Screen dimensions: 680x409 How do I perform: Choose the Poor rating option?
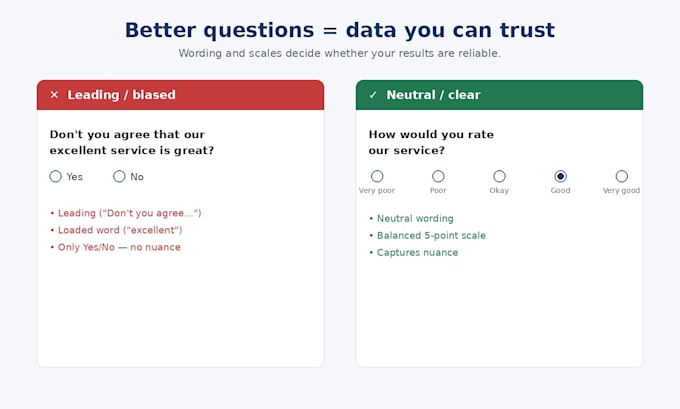click(x=438, y=176)
